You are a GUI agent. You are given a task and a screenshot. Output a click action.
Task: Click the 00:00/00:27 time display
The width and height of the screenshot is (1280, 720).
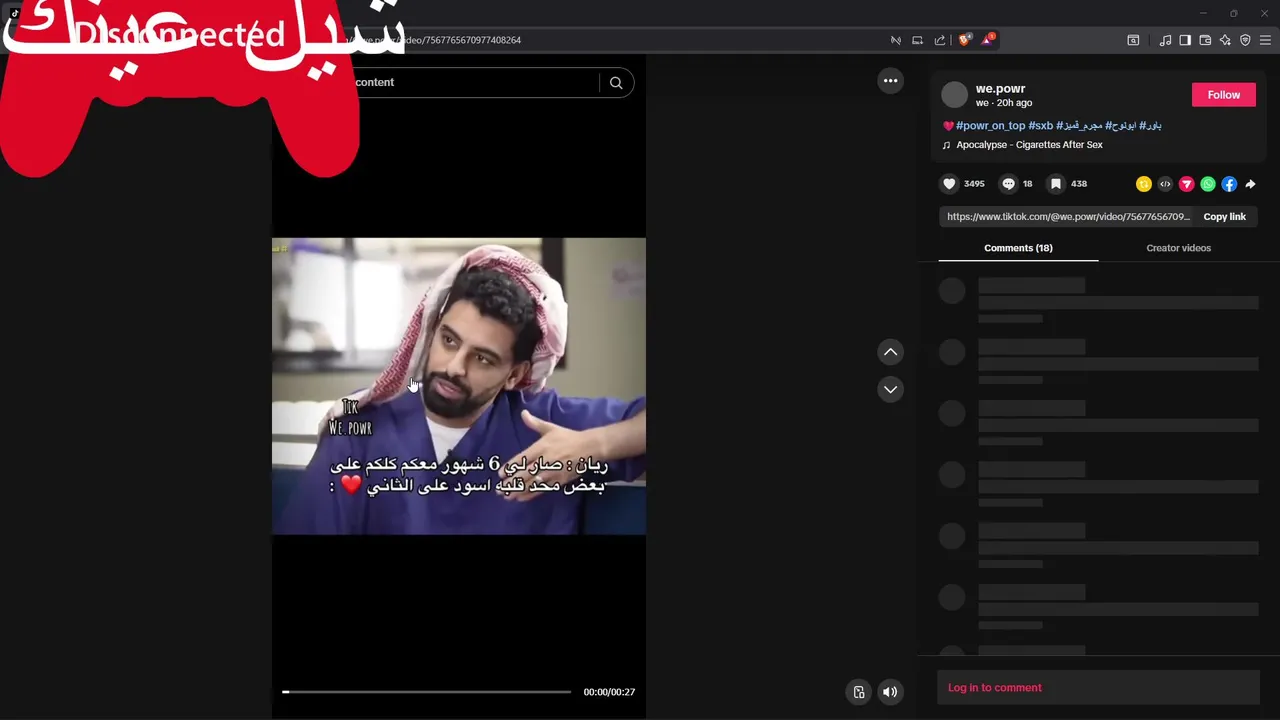609,692
